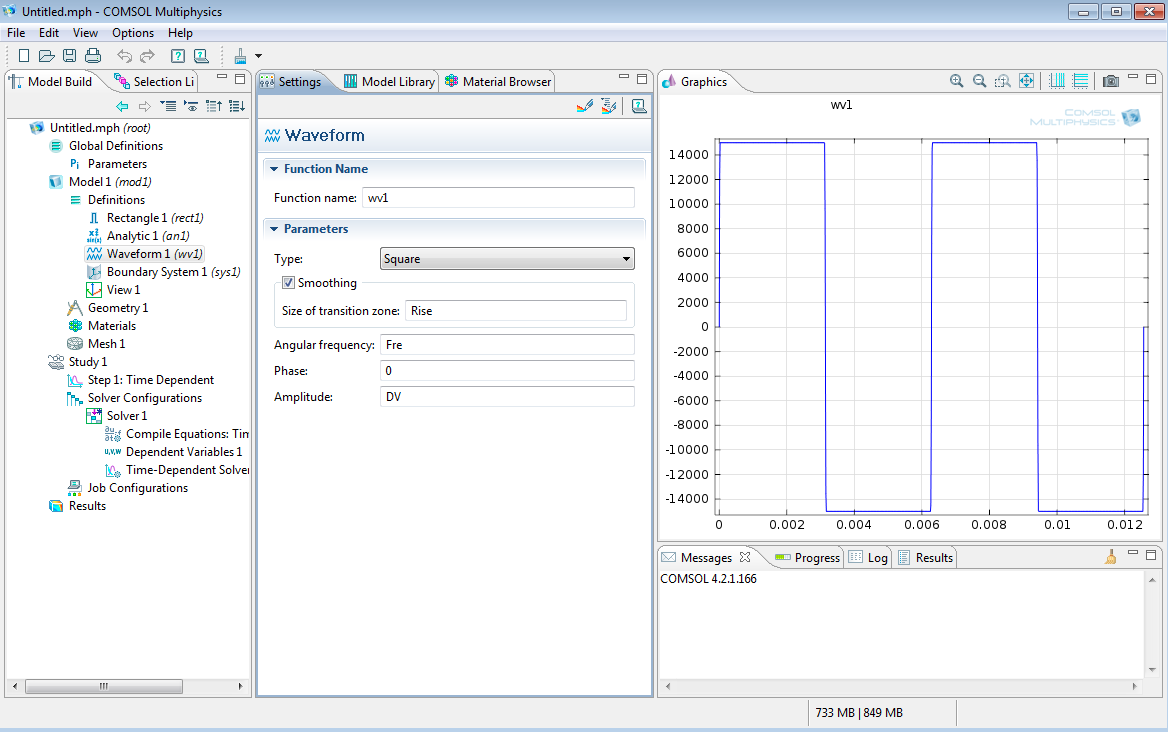This screenshot has height=732, width=1168.
Task: Select Rectangle 1 (rect1) in model tree
Action: [x=155, y=218]
